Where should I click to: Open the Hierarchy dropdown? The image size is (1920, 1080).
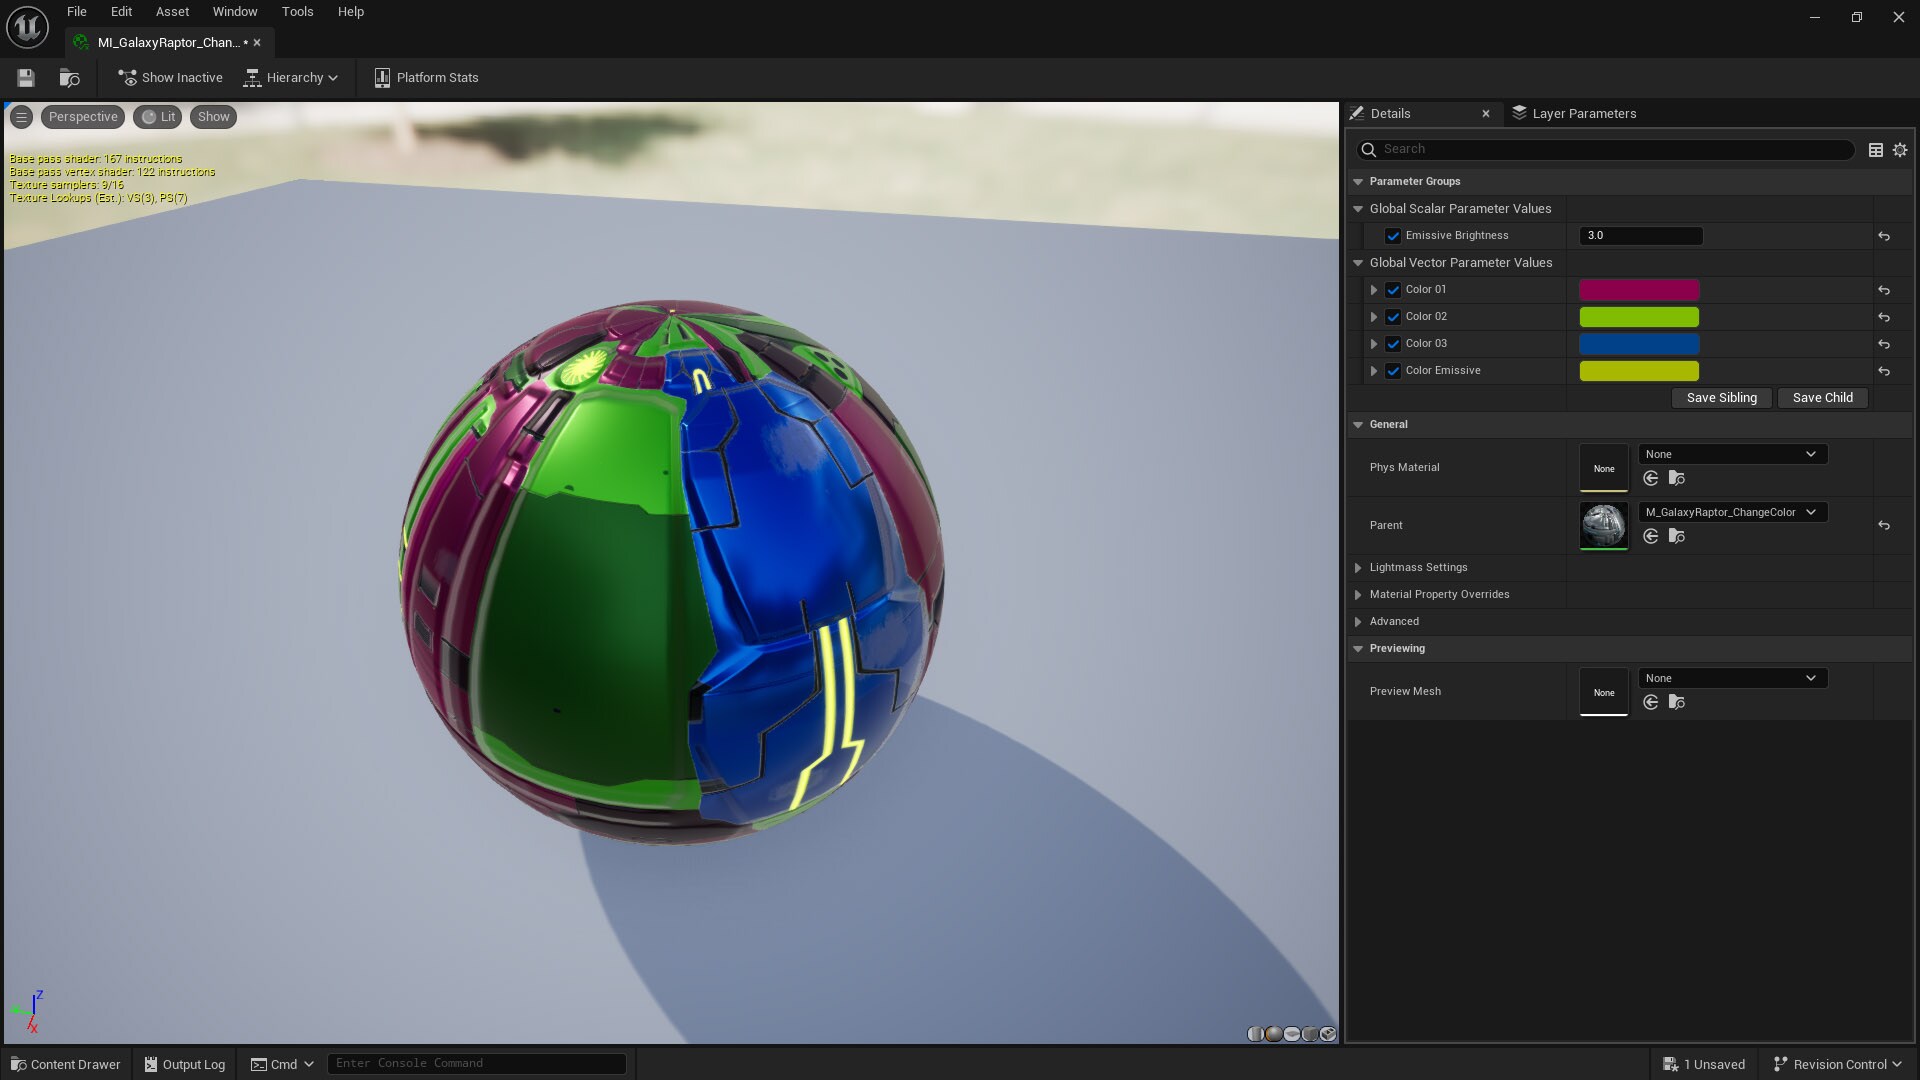click(x=292, y=78)
